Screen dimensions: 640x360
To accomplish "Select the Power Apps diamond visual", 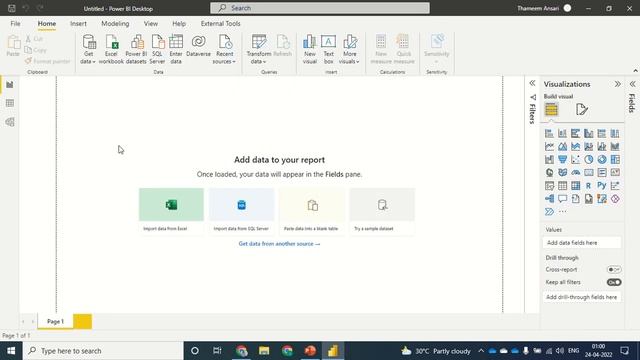I will click(615, 199).
